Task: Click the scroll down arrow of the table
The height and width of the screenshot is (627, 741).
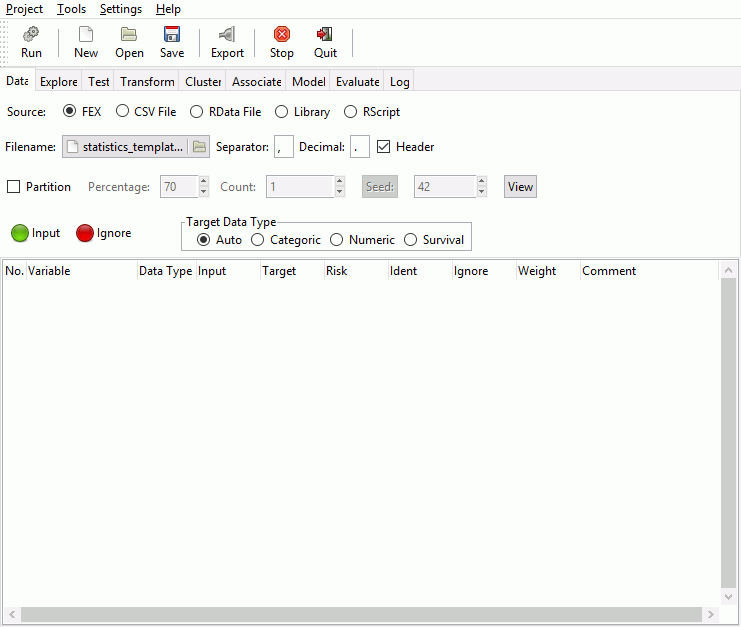Action: [x=728, y=596]
